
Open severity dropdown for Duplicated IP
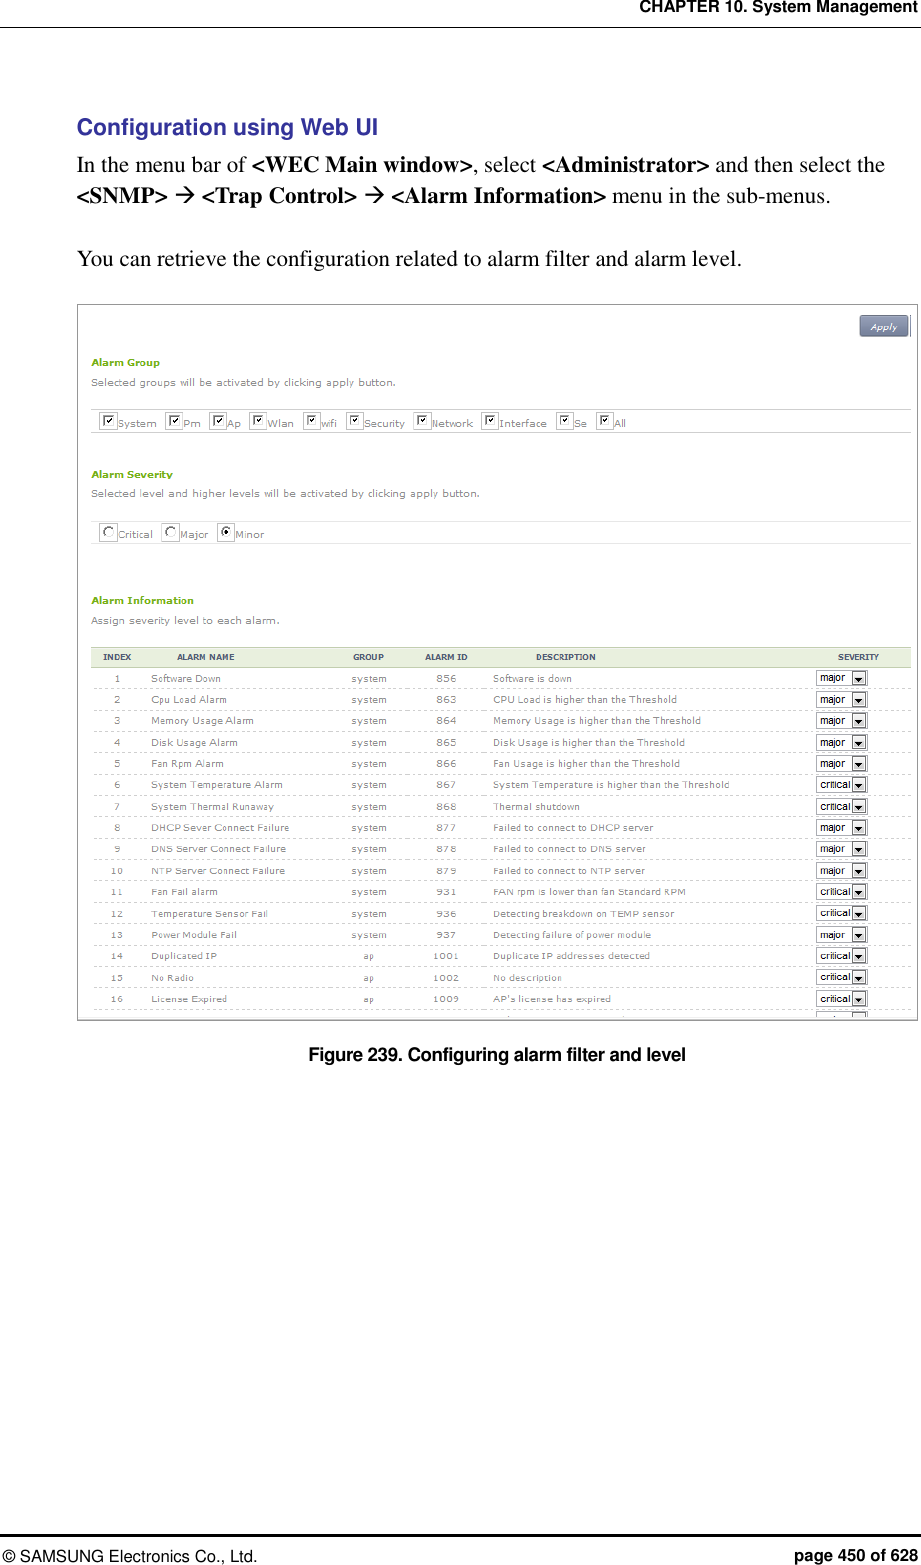pyautogui.click(x=858, y=955)
